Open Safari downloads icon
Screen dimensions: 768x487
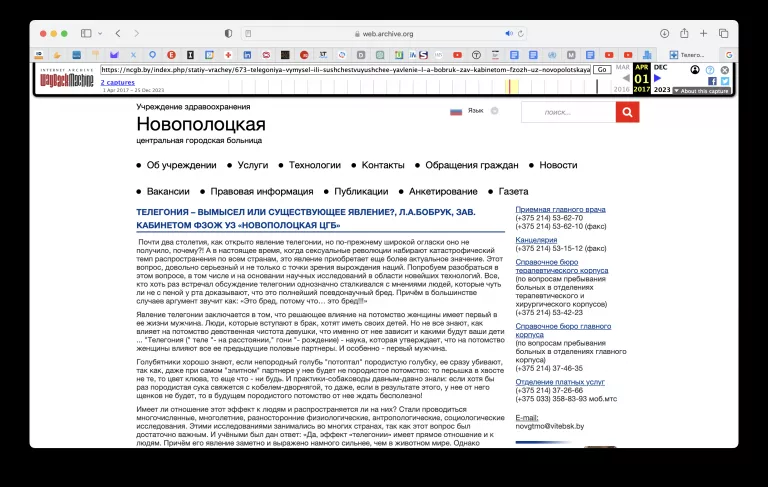coord(664,33)
